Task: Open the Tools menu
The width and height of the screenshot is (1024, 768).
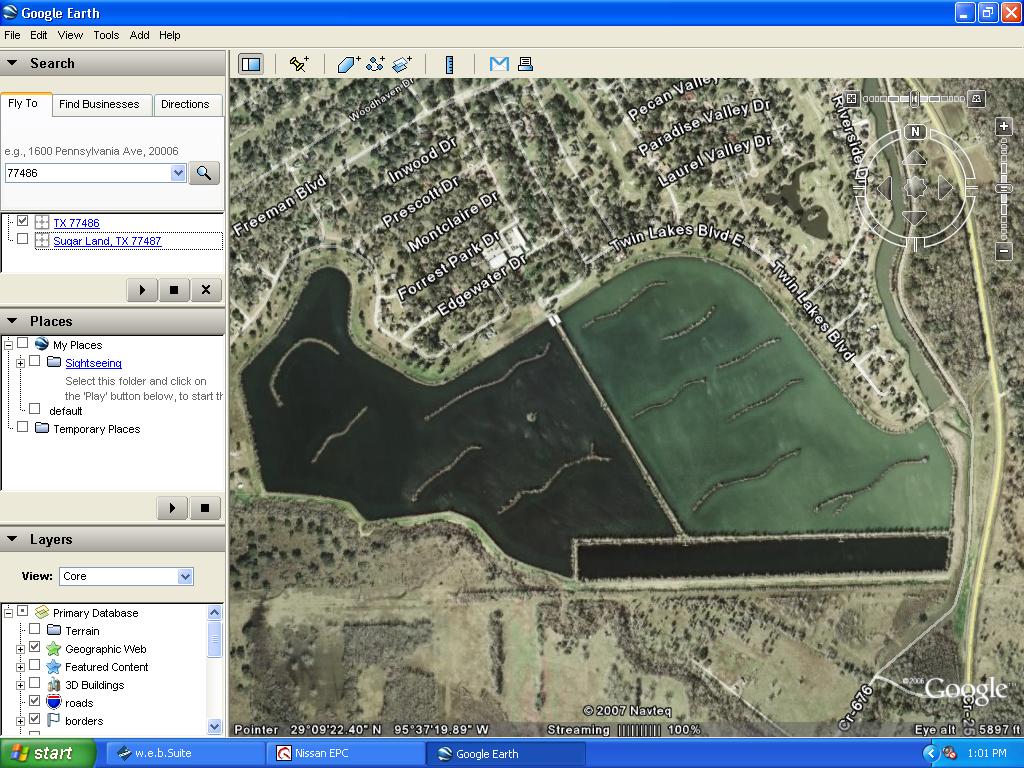Action: (x=106, y=35)
